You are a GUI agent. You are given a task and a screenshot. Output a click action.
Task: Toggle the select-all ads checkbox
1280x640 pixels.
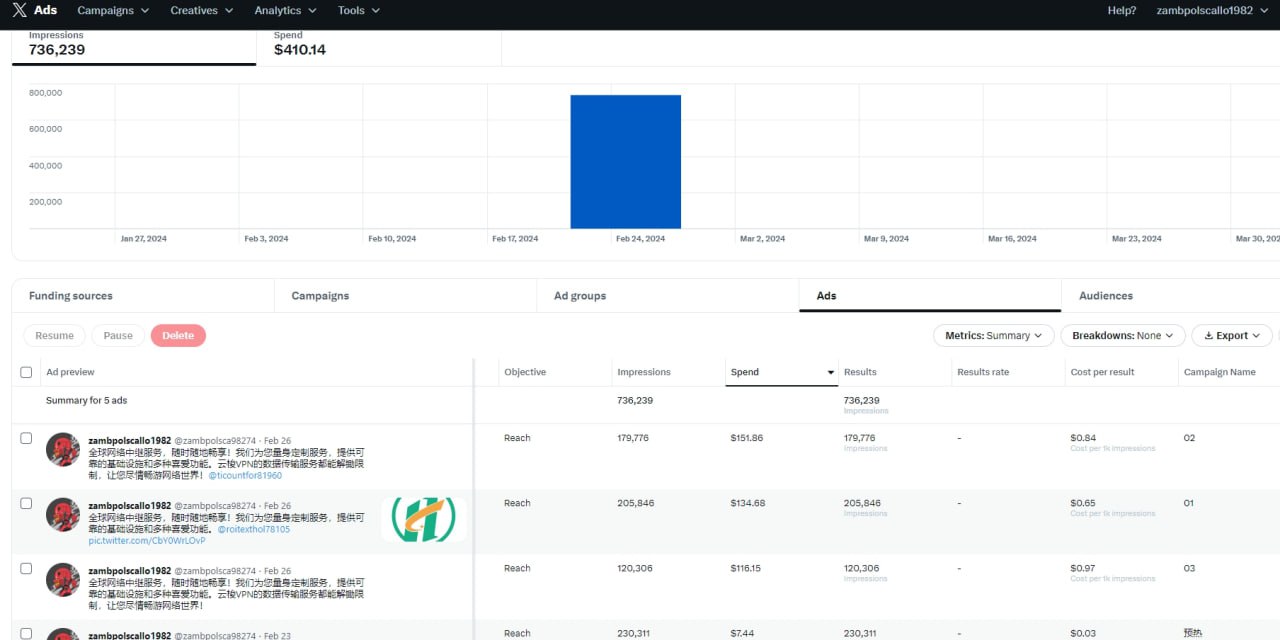pyautogui.click(x=26, y=372)
